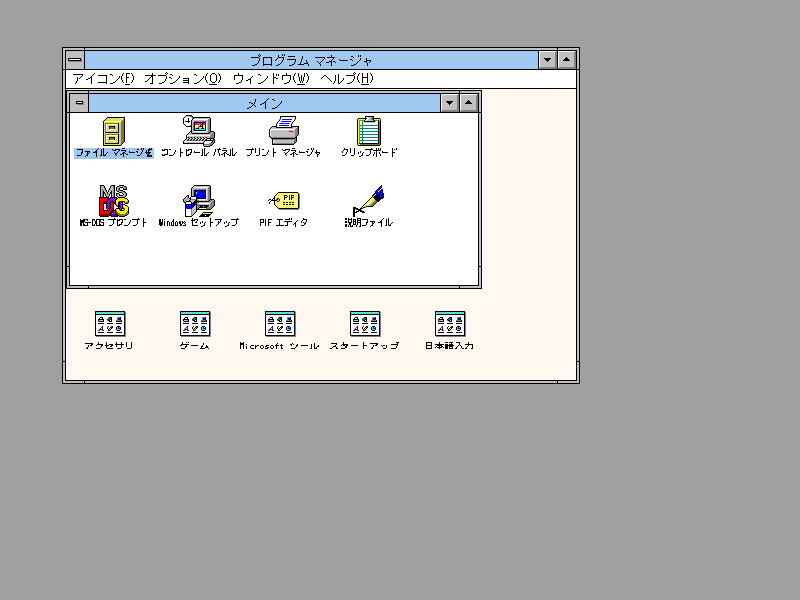This screenshot has width=800, height=600.
Task: Minimize the プログラム マネージャ window
Action: point(547,60)
